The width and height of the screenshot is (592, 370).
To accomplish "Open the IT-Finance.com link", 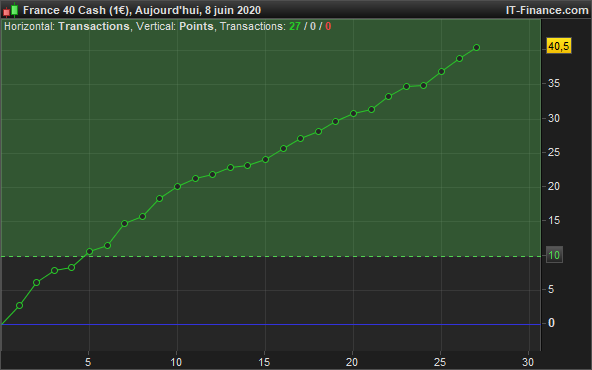I will 547,10.
